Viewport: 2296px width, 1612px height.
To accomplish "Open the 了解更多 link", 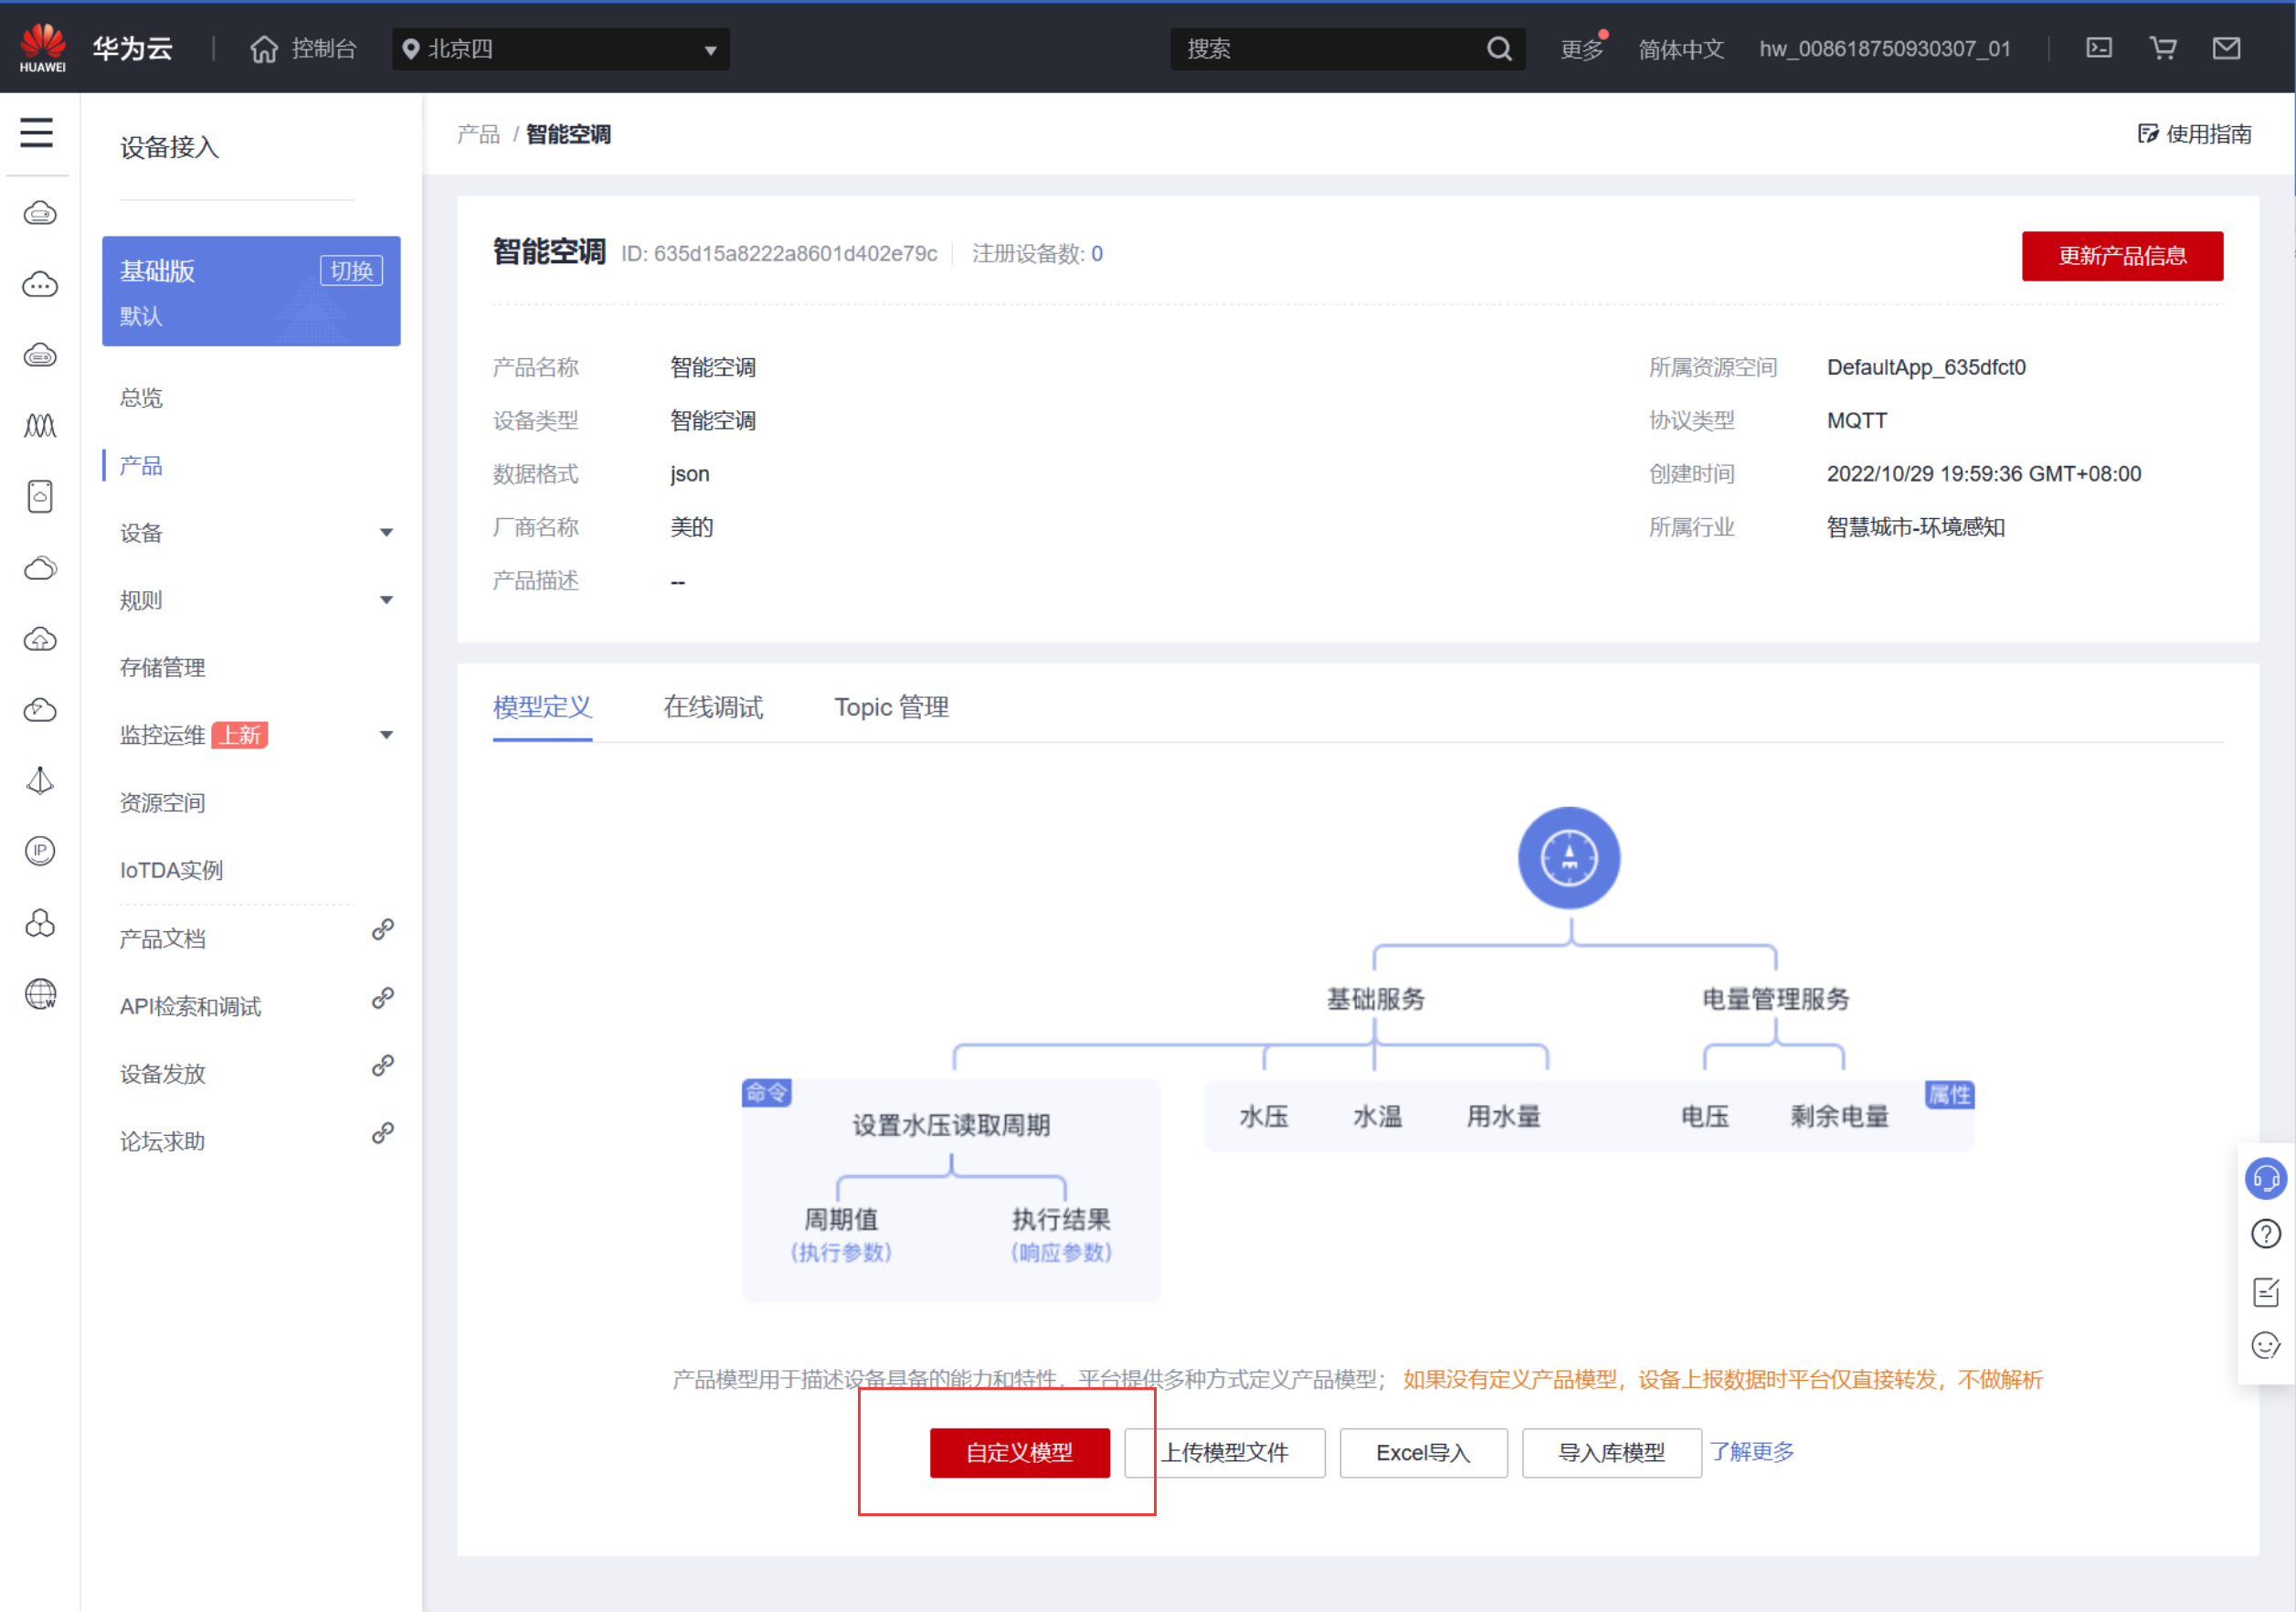I will [1751, 1451].
